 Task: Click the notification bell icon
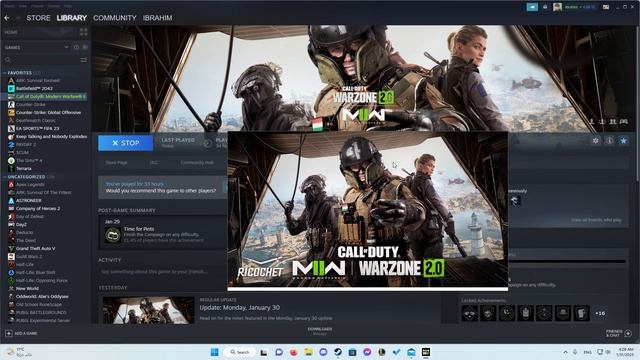click(x=545, y=7)
